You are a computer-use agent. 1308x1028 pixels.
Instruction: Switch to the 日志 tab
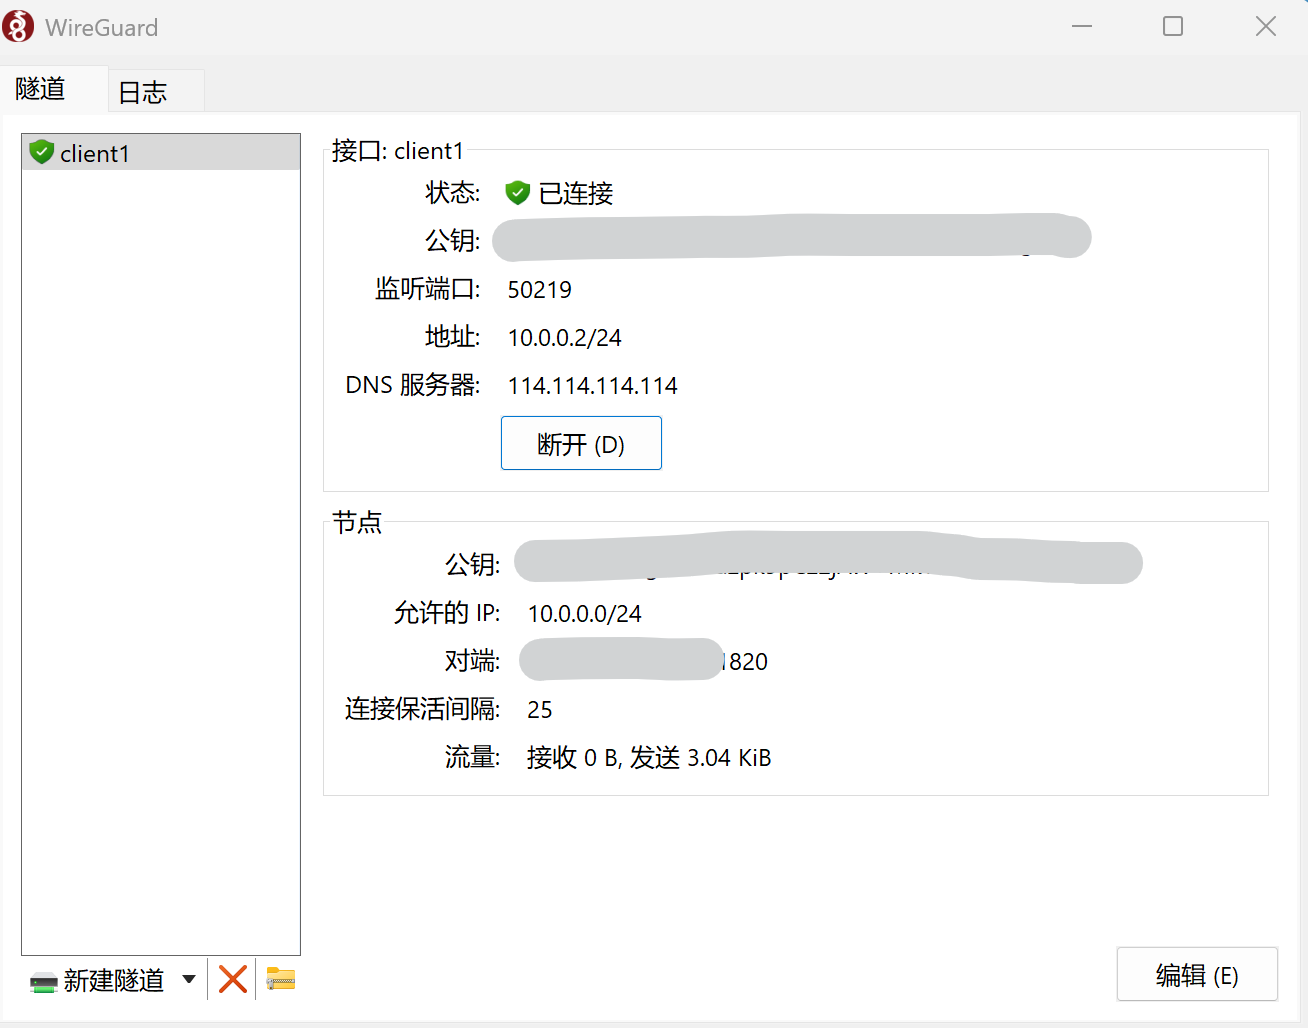coord(156,92)
